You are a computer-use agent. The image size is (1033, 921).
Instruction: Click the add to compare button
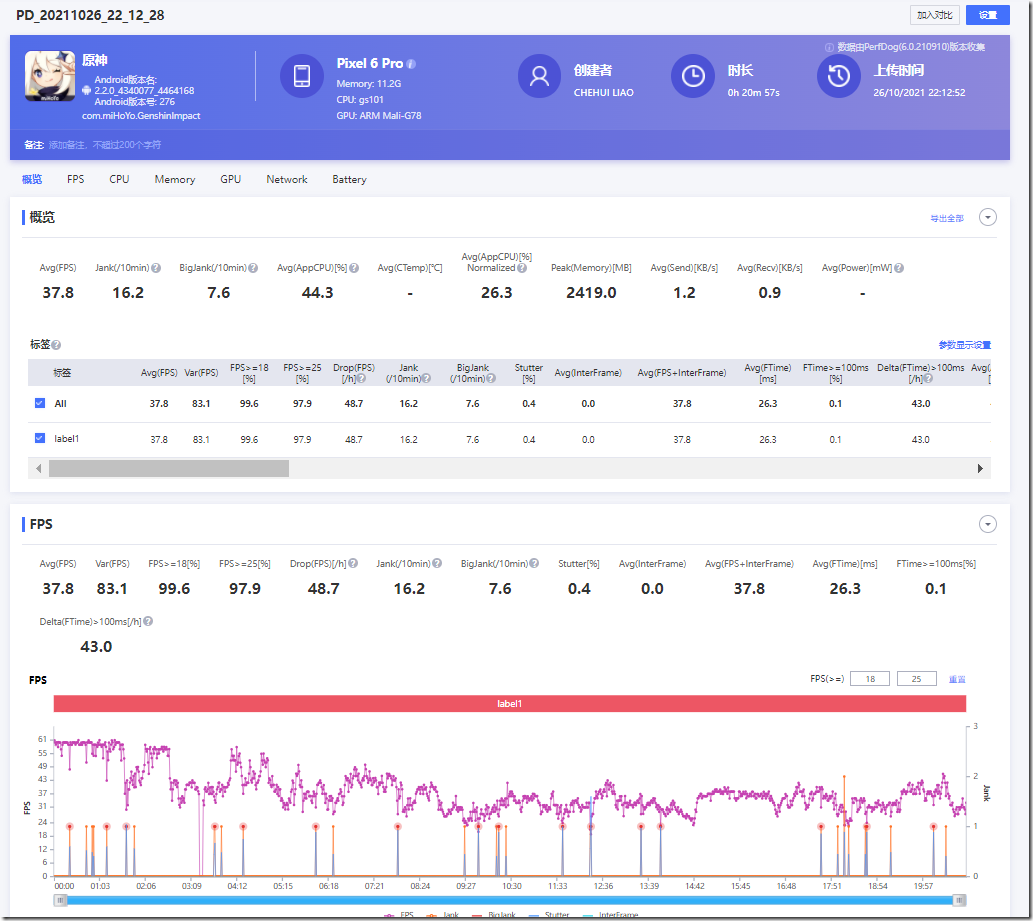(935, 15)
